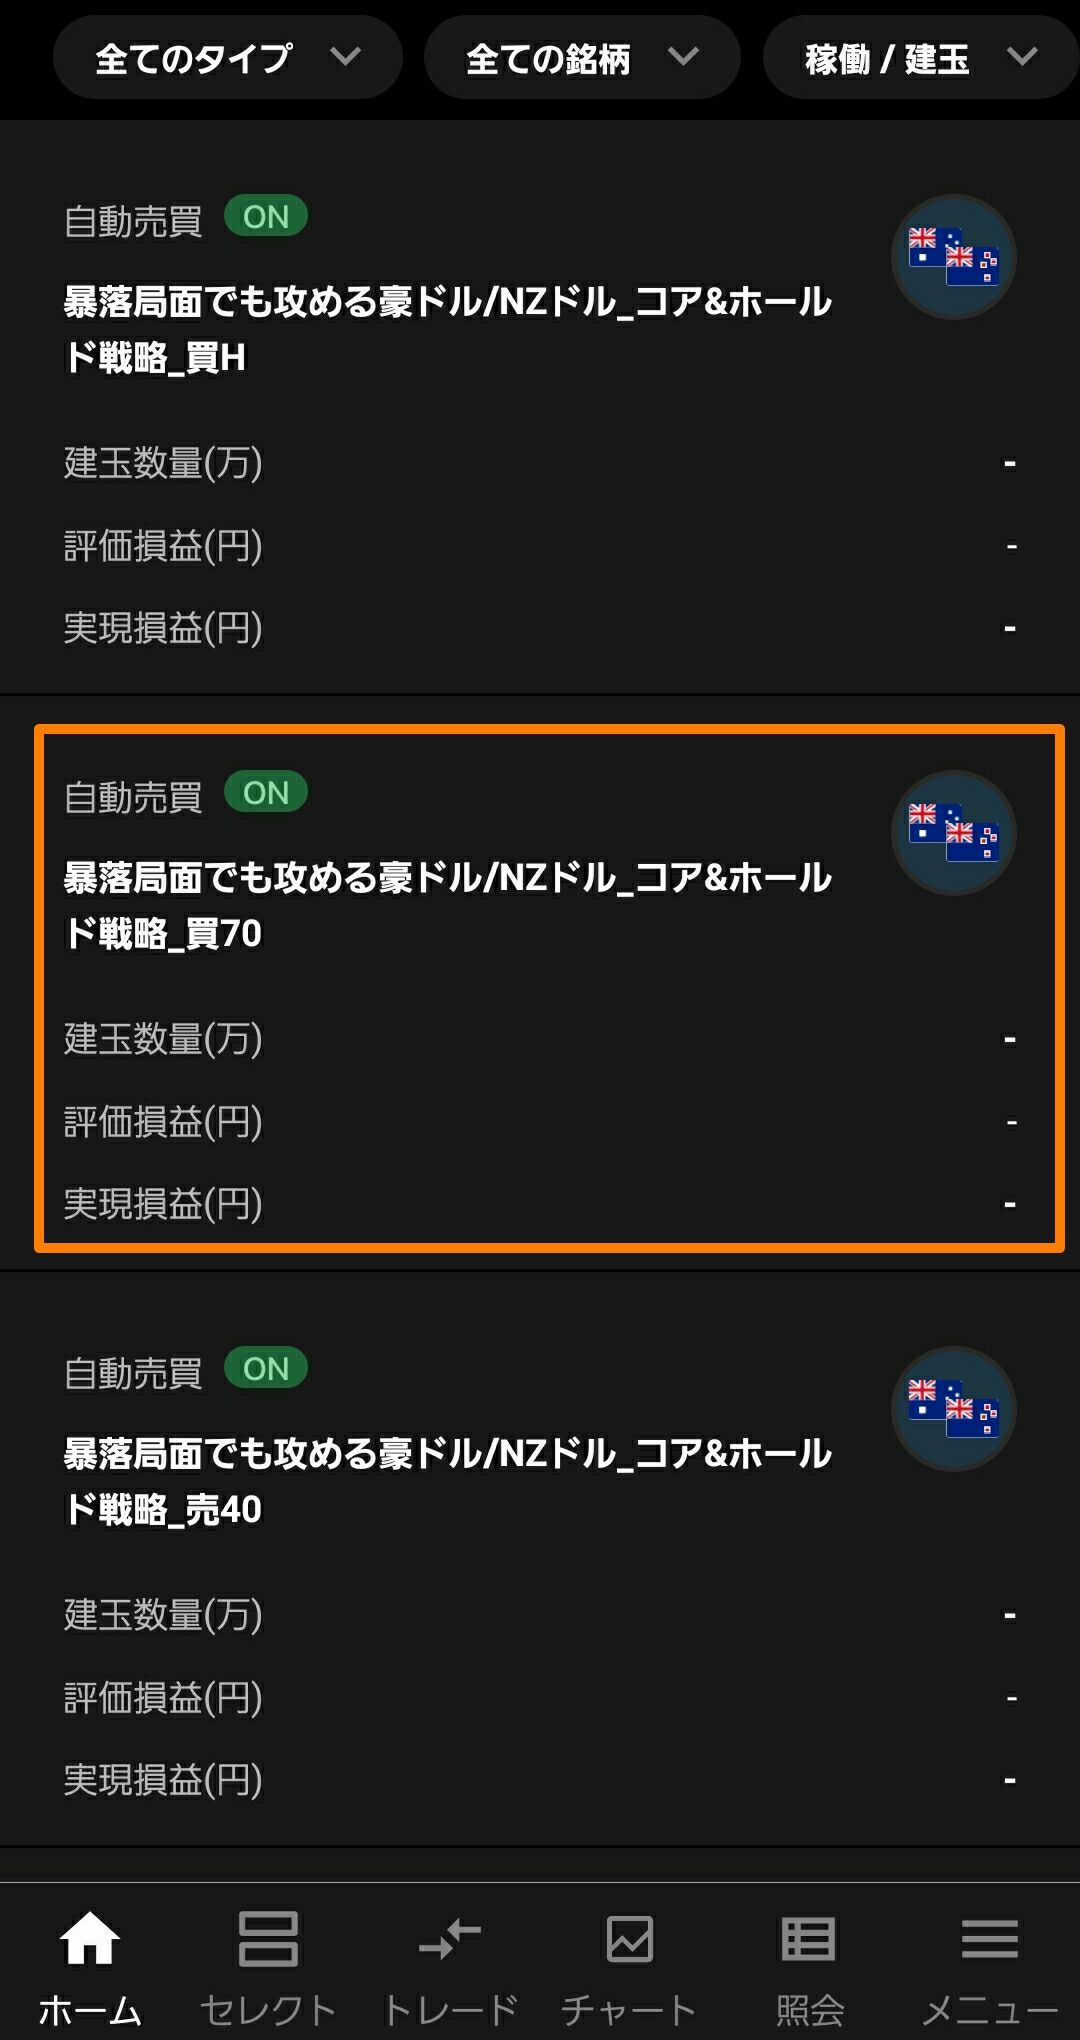The image size is (1080, 2040).
Task: Tap the AUD/NZD flag icon of 買70 strategy
Action: coord(954,833)
